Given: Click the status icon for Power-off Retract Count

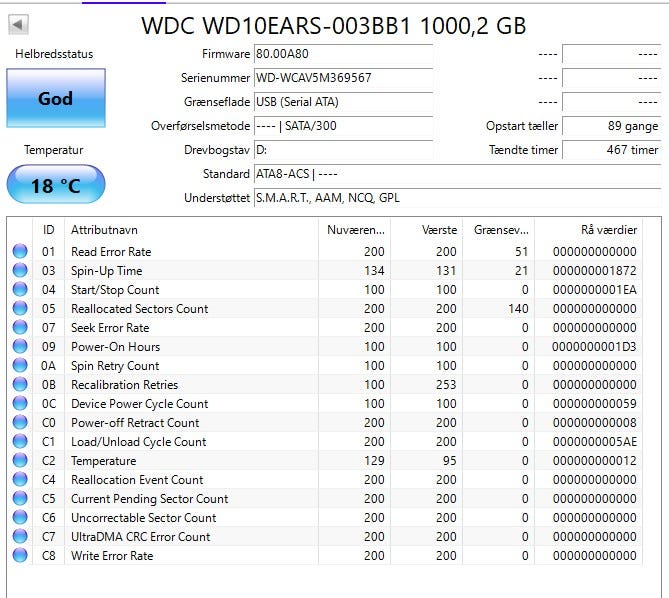Looking at the screenshot, I should point(20,422).
